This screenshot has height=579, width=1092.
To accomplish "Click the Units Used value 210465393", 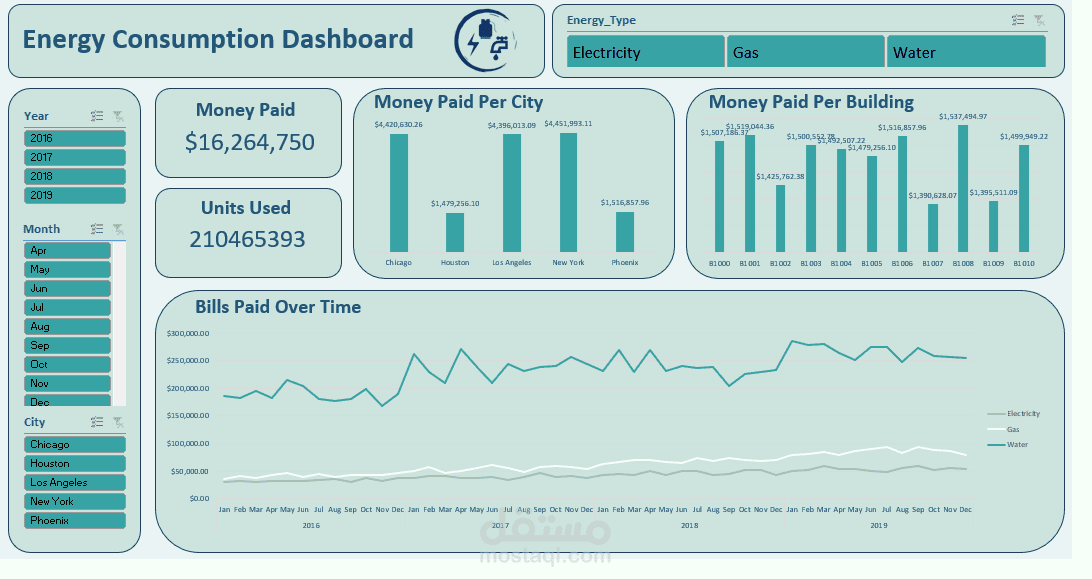I will point(247,239).
